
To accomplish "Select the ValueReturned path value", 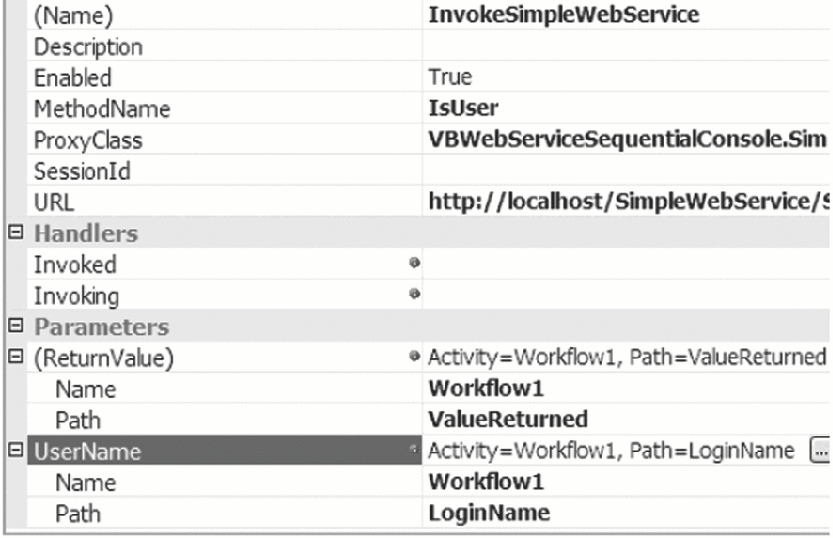I will (x=507, y=419).
